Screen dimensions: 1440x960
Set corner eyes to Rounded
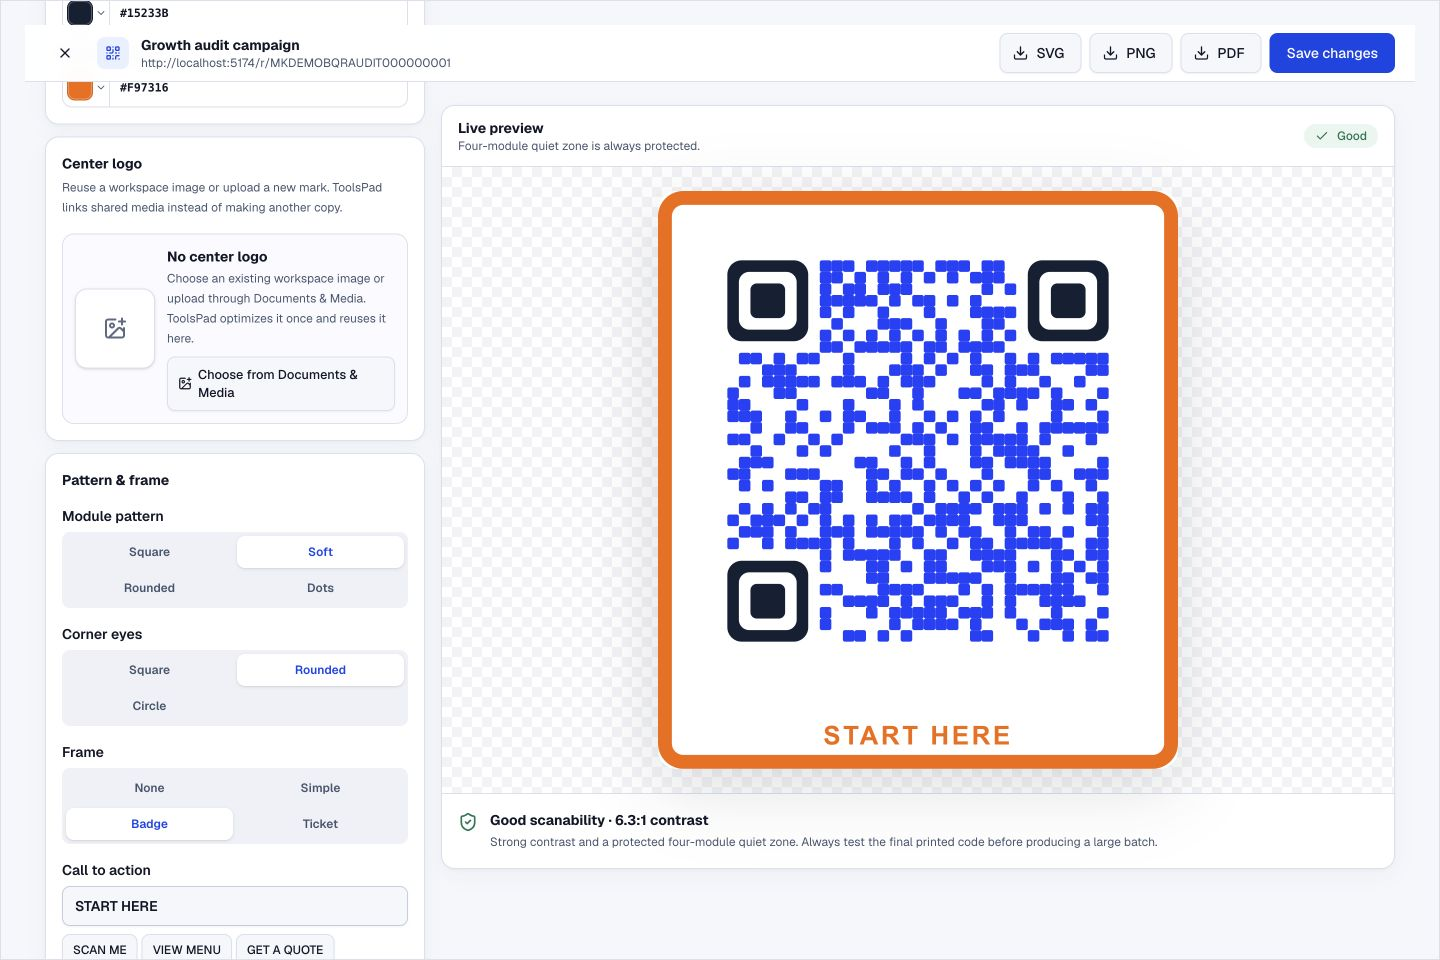coord(320,670)
